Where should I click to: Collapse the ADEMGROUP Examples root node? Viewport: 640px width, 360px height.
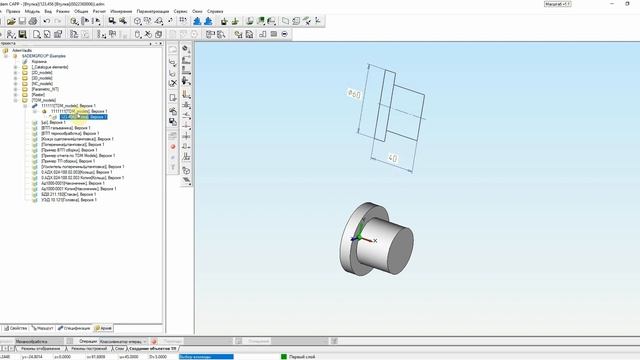click(x=6, y=56)
